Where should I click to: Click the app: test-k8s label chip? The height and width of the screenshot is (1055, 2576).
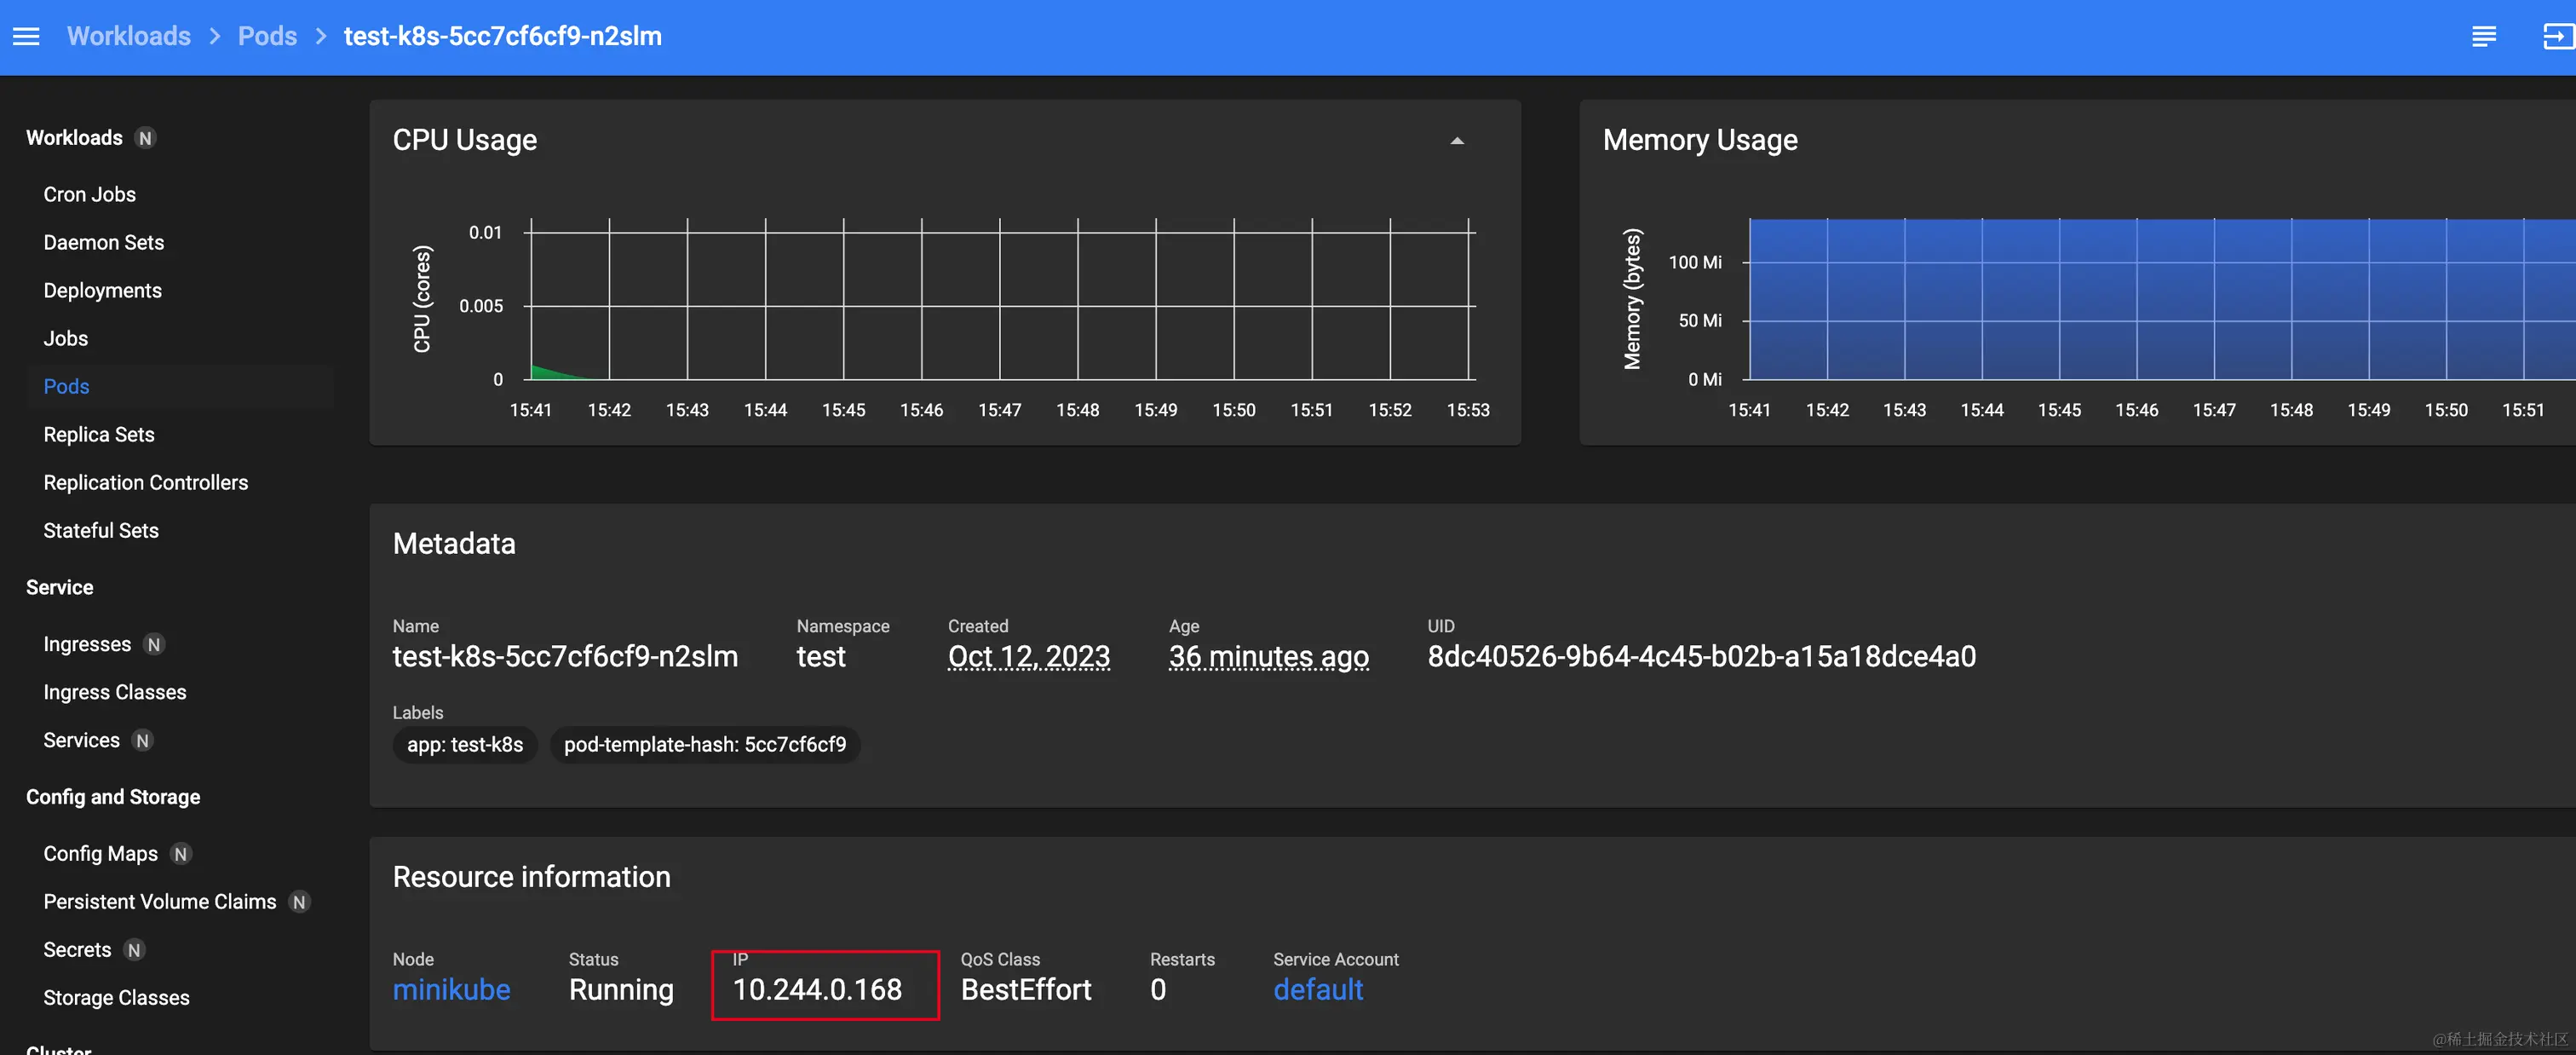click(464, 745)
